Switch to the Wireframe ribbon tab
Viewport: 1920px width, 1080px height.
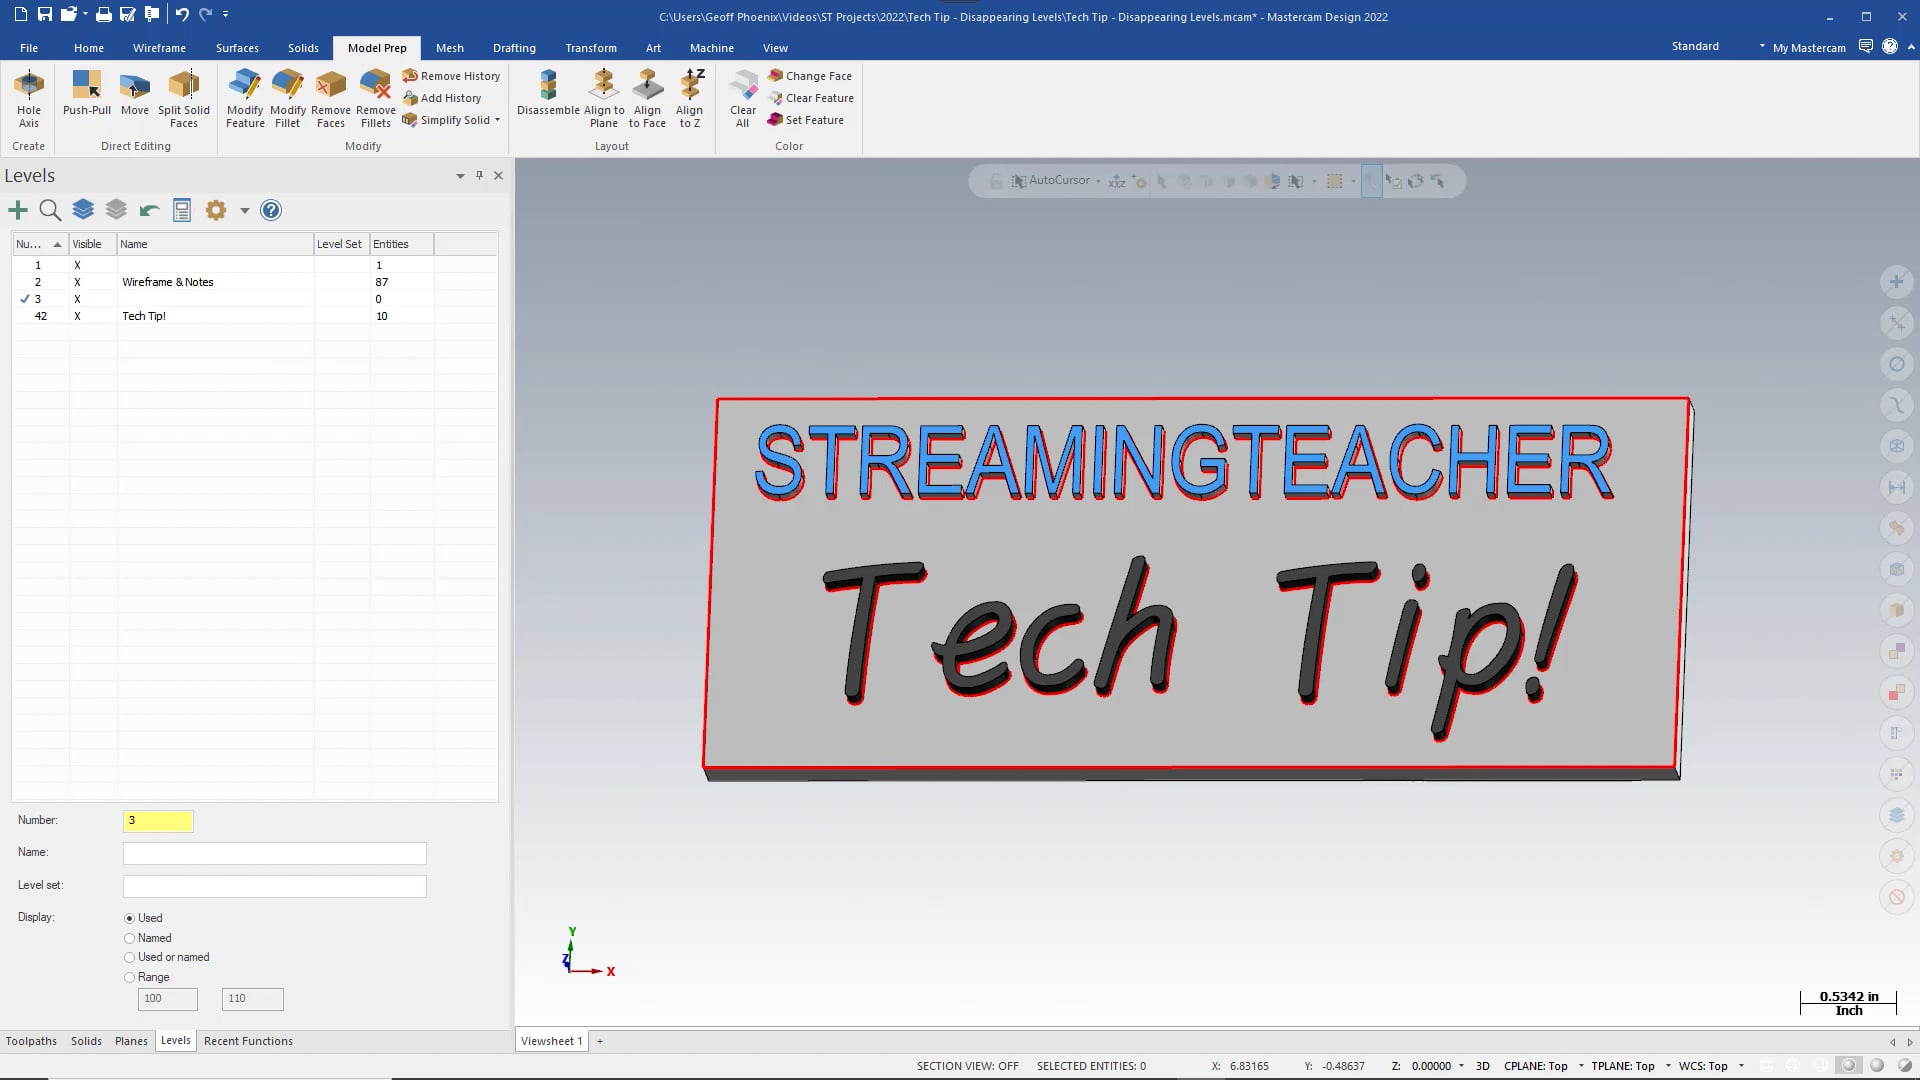tap(159, 48)
